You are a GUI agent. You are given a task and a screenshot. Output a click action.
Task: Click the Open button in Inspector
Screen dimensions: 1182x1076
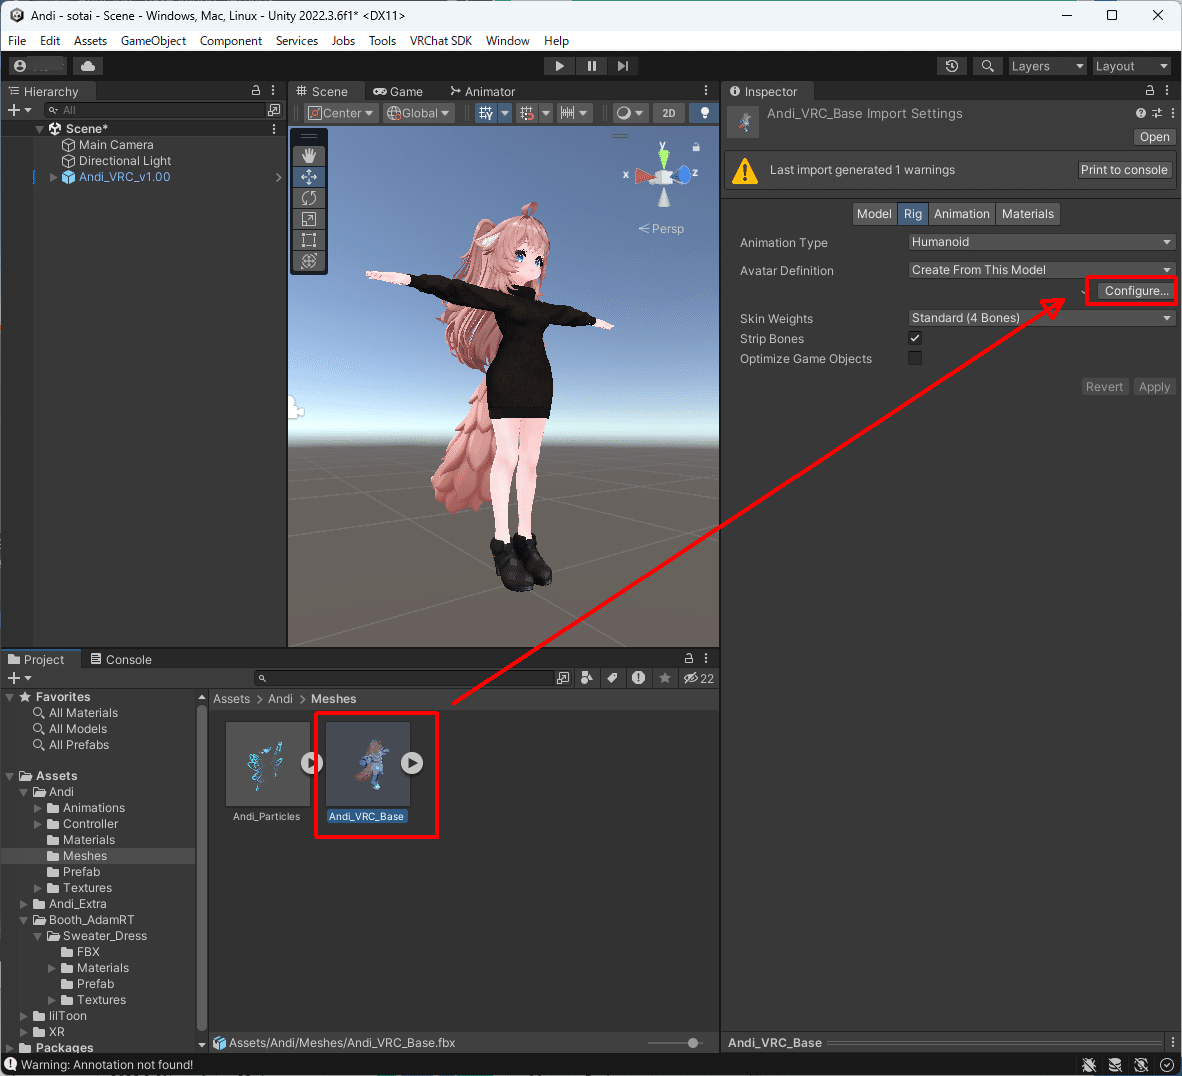(x=1154, y=137)
